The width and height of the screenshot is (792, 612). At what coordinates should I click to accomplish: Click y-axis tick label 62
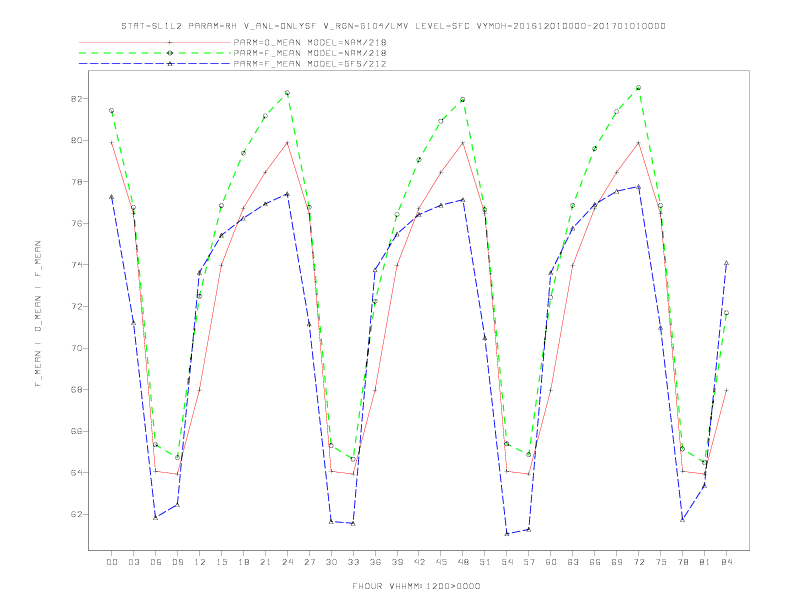click(77, 515)
